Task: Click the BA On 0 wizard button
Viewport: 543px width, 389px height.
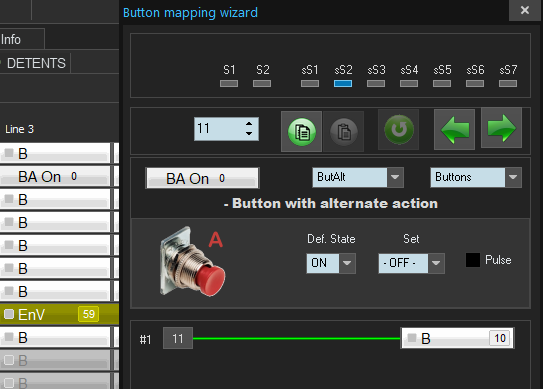Action: point(202,178)
